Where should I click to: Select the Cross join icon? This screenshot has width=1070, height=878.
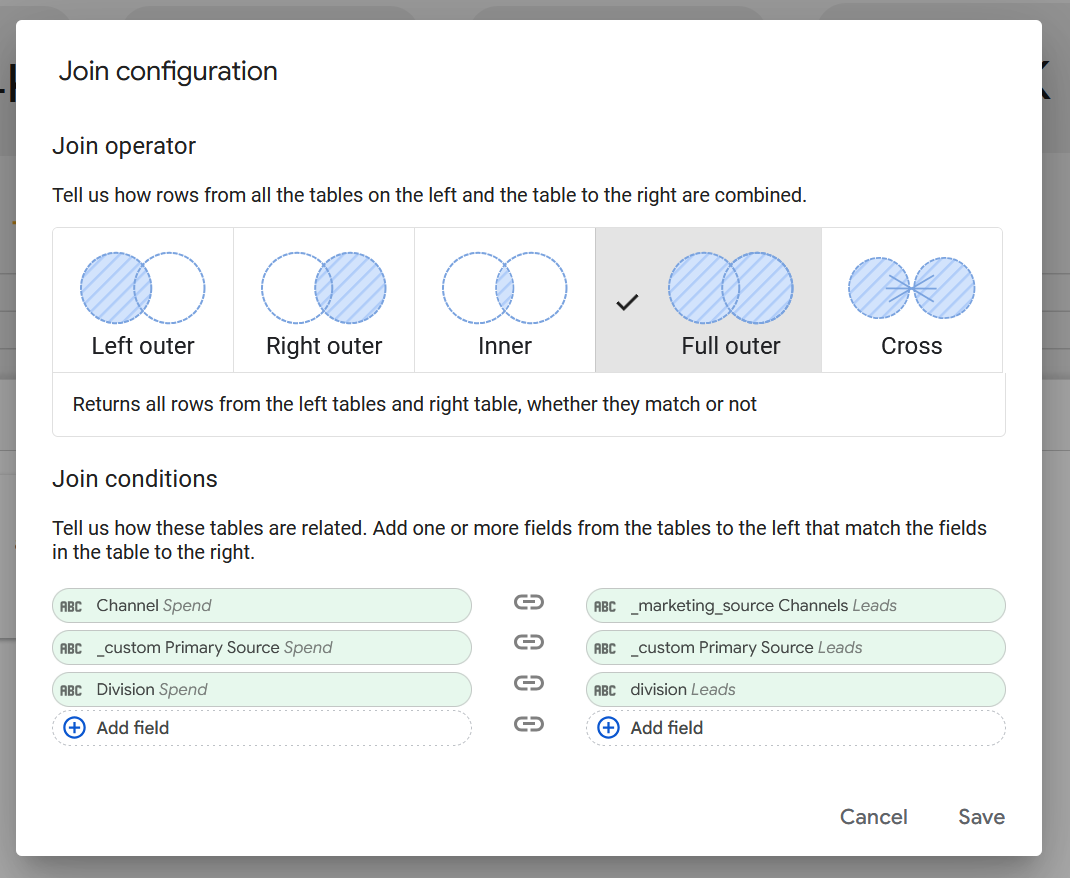911,288
